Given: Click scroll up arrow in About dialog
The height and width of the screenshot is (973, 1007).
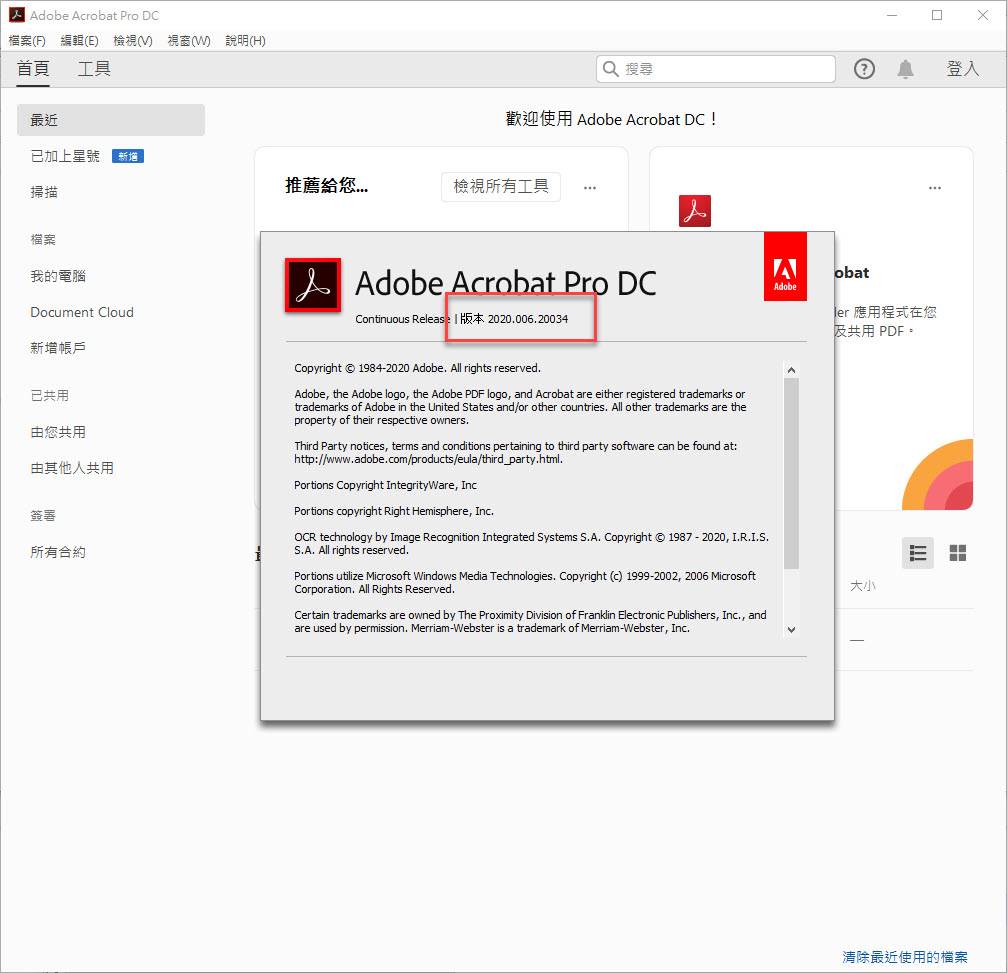Looking at the screenshot, I should 791,370.
